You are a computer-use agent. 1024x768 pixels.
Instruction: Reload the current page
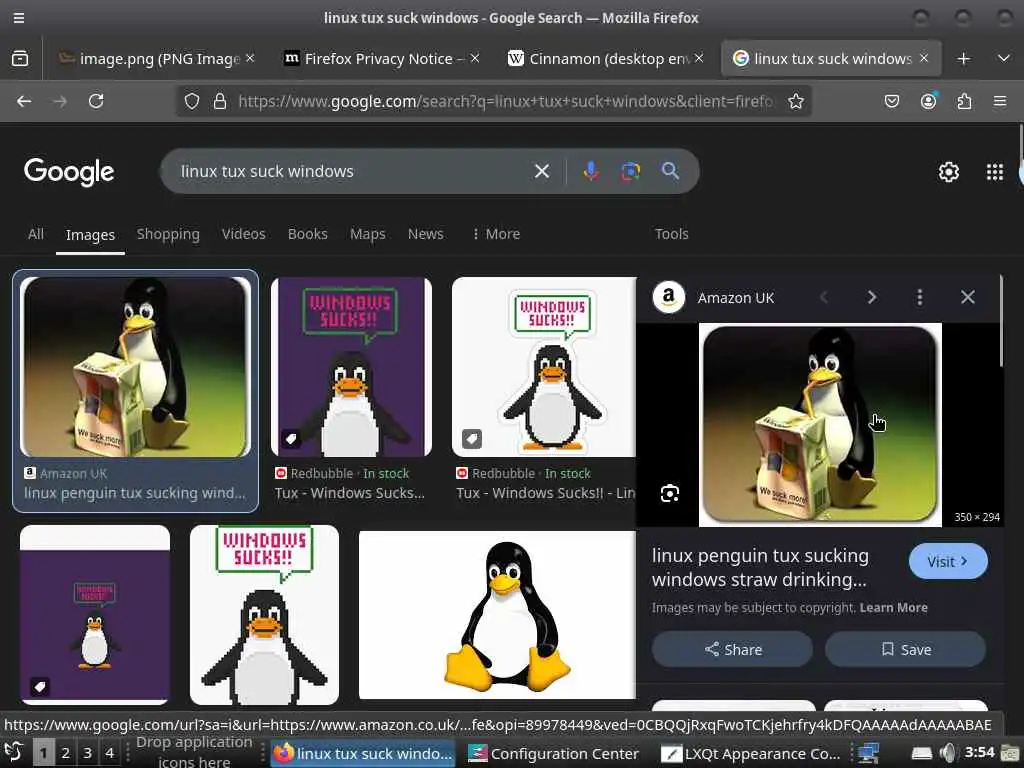coord(96,101)
